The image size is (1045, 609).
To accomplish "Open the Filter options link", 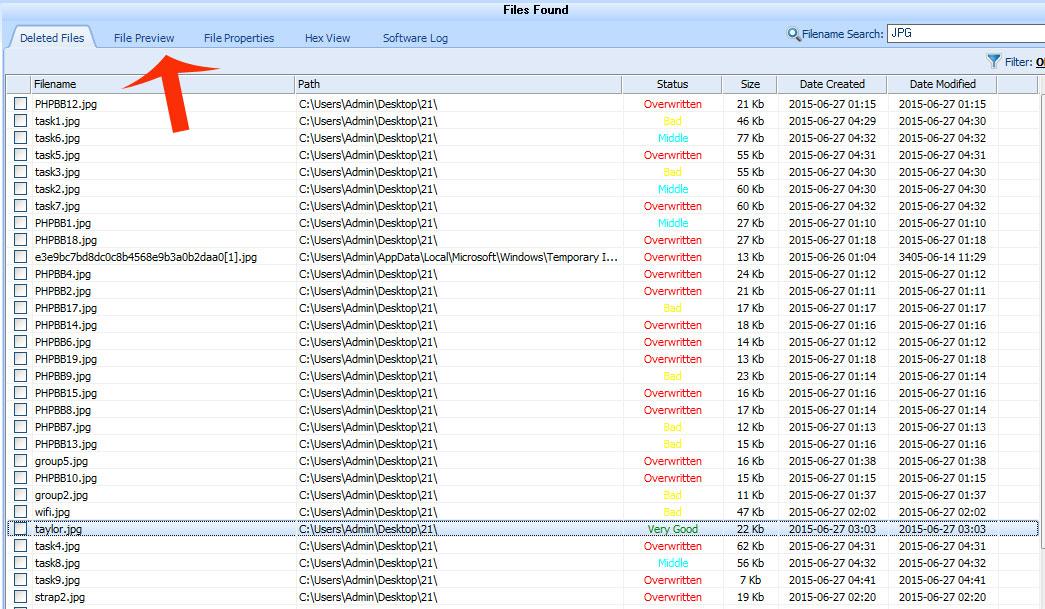I will click(1040, 61).
